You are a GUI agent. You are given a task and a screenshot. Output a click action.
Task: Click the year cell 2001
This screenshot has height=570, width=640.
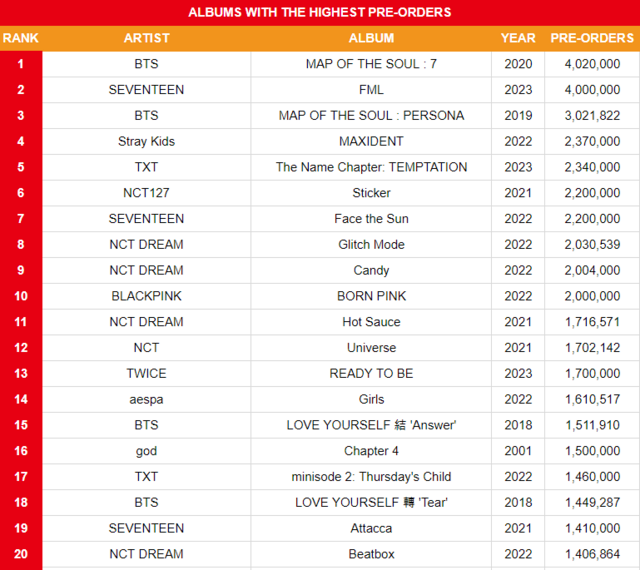coord(518,451)
